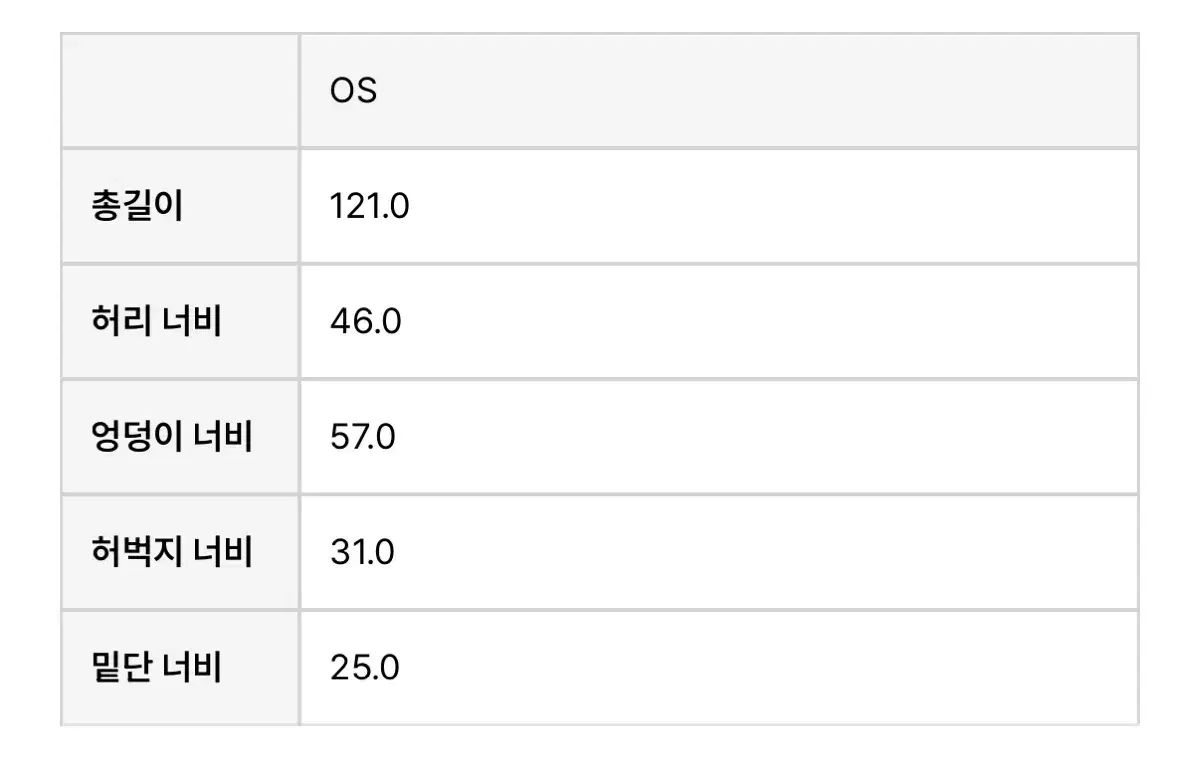Click the word 허벅지 in thigh row
The height and width of the screenshot is (774, 1200).
pos(137,552)
